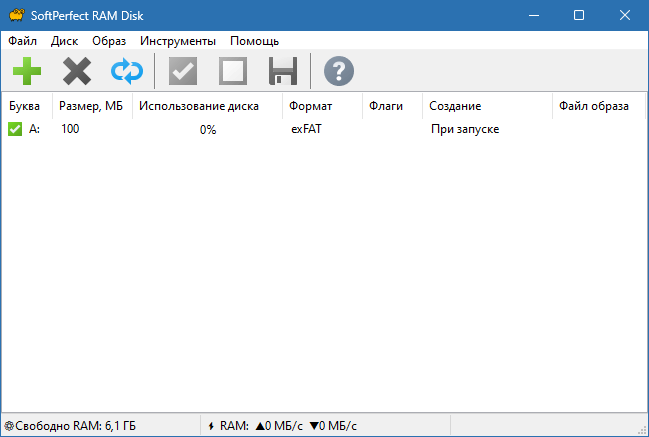This screenshot has height=437, width=649.
Task: Maximize the RAM Disk window
Action: 579,15
